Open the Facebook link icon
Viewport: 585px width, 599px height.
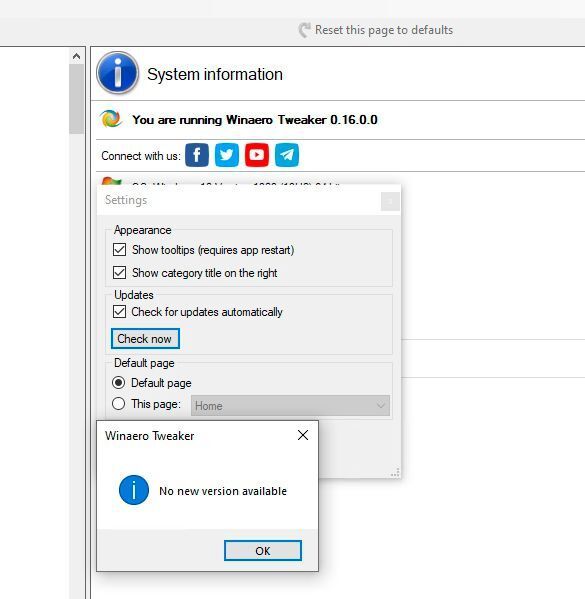point(197,155)
